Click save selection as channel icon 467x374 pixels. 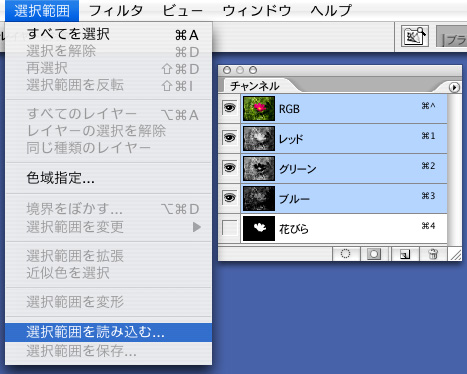(374, 254)
